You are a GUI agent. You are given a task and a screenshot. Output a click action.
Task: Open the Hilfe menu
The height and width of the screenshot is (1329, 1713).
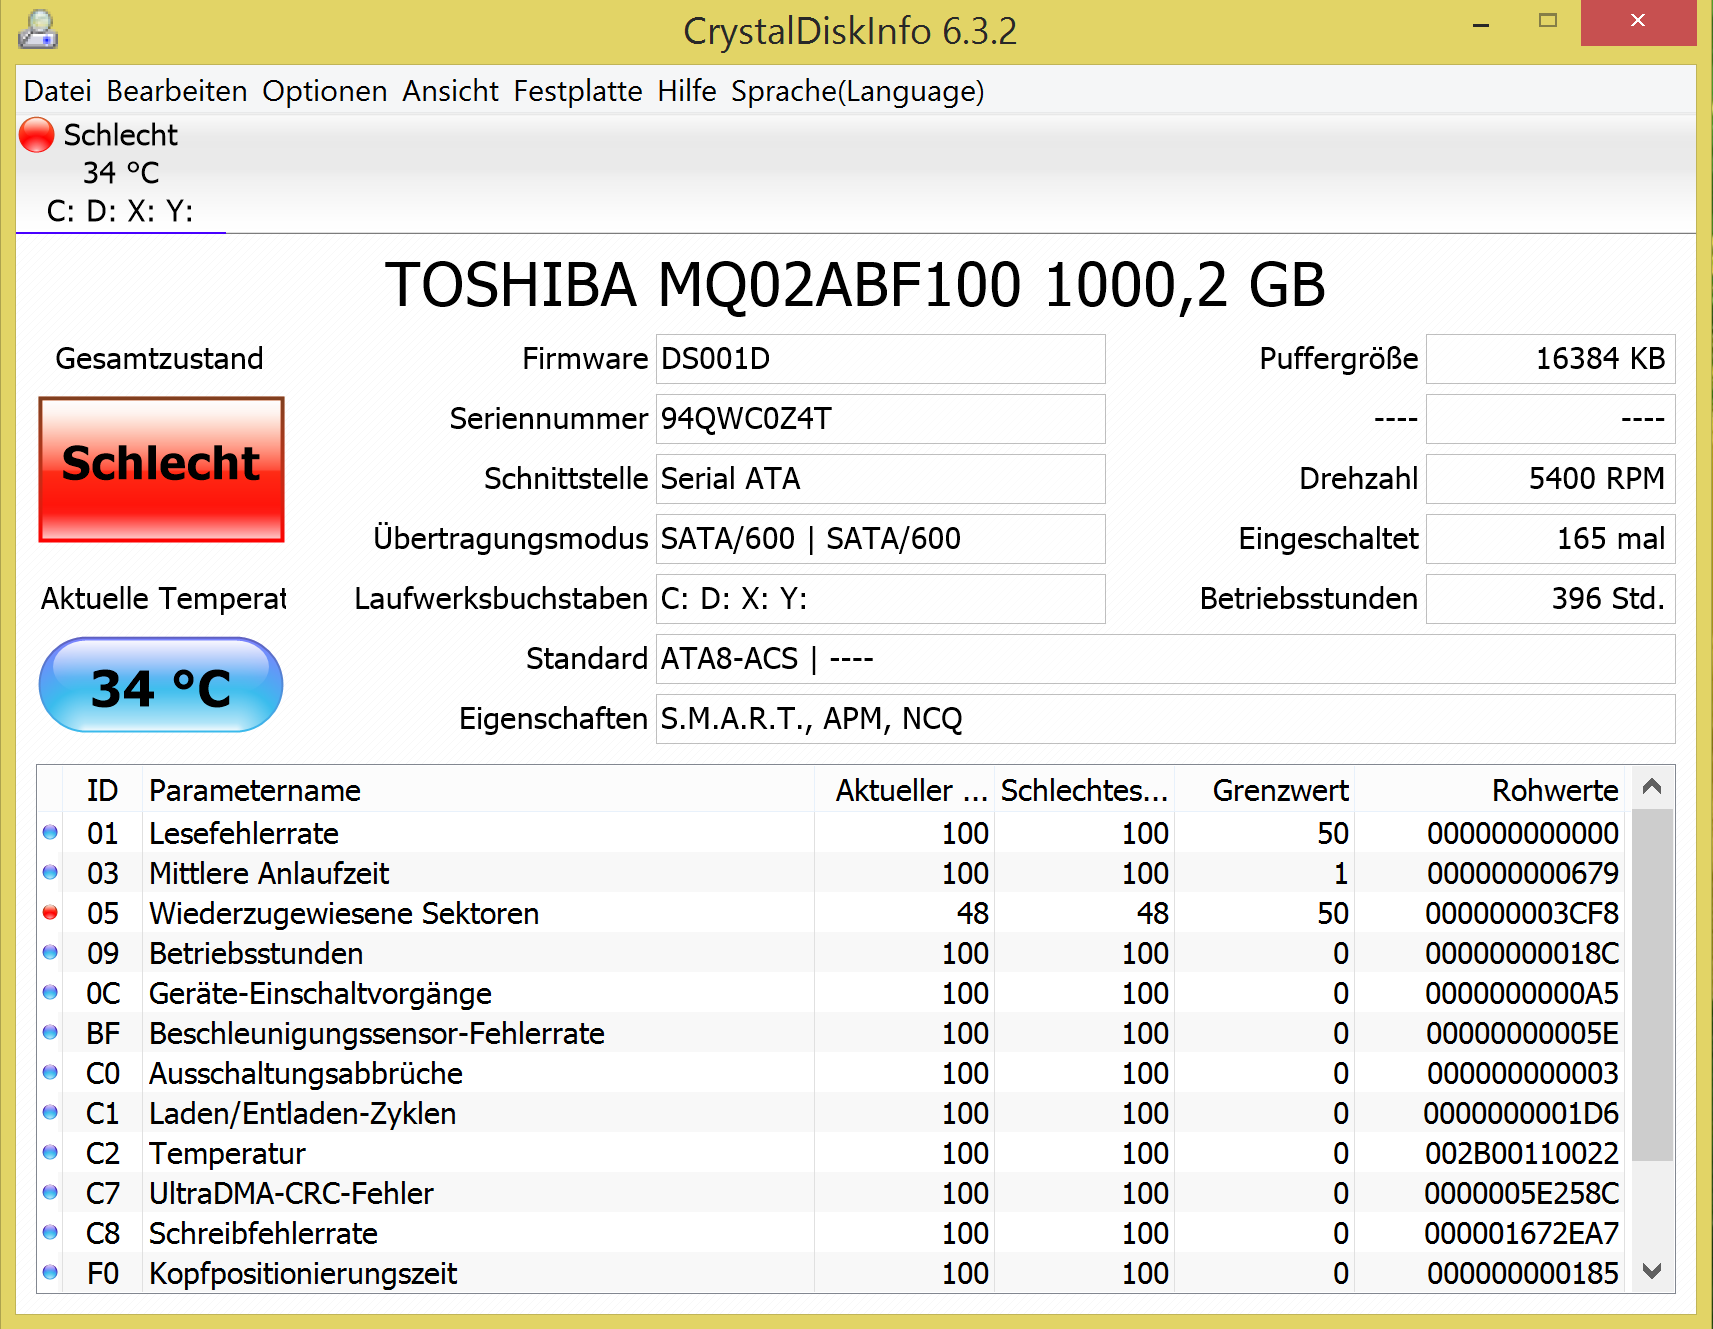coord(687,91)
